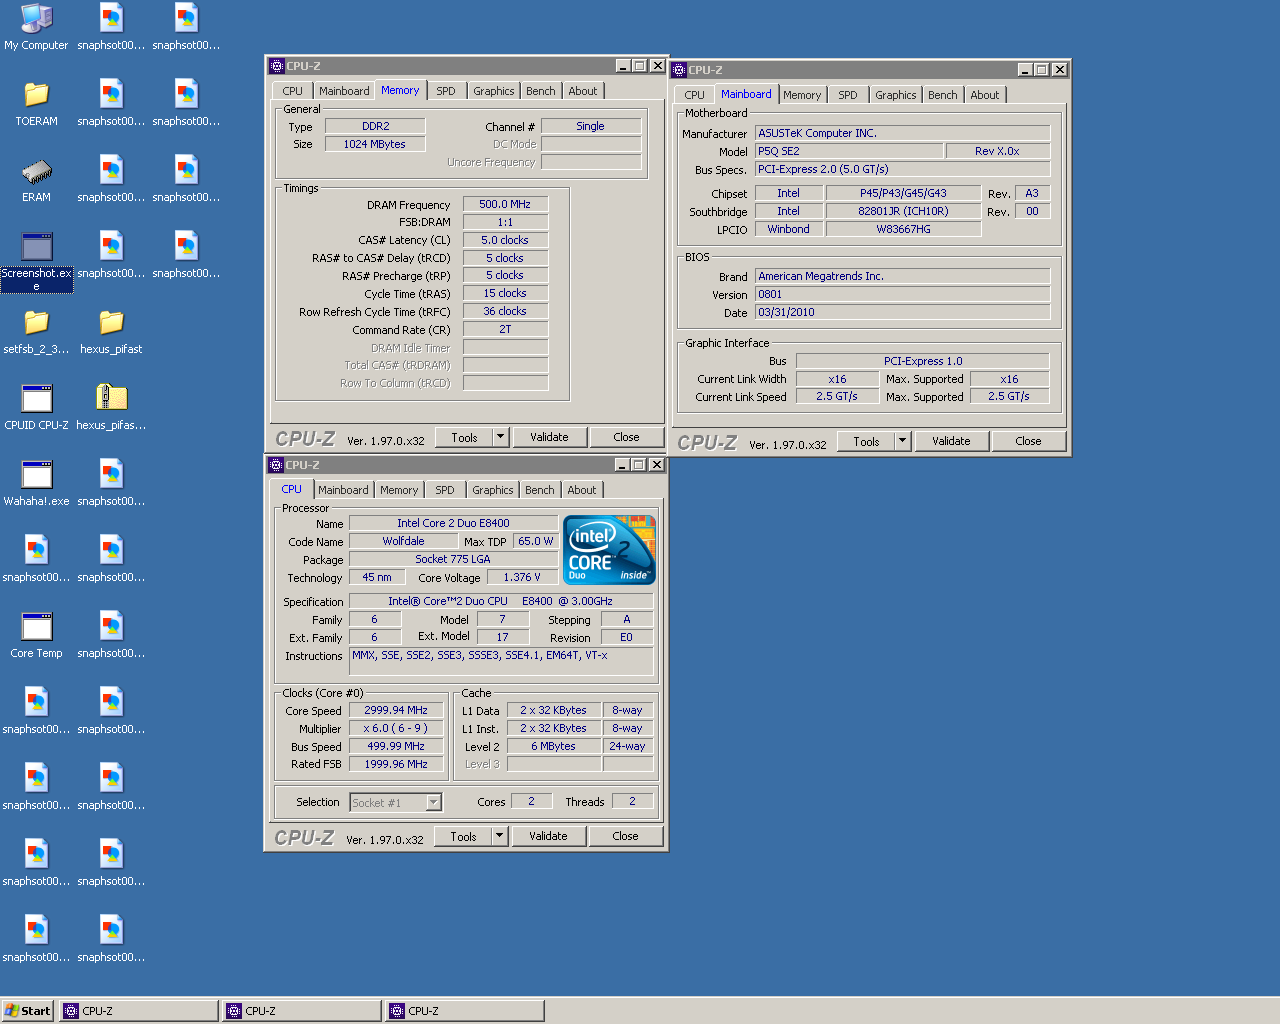Switch to the Memory tab in the bottom CPU window
1280x1024 pixels.
point(399,490)
